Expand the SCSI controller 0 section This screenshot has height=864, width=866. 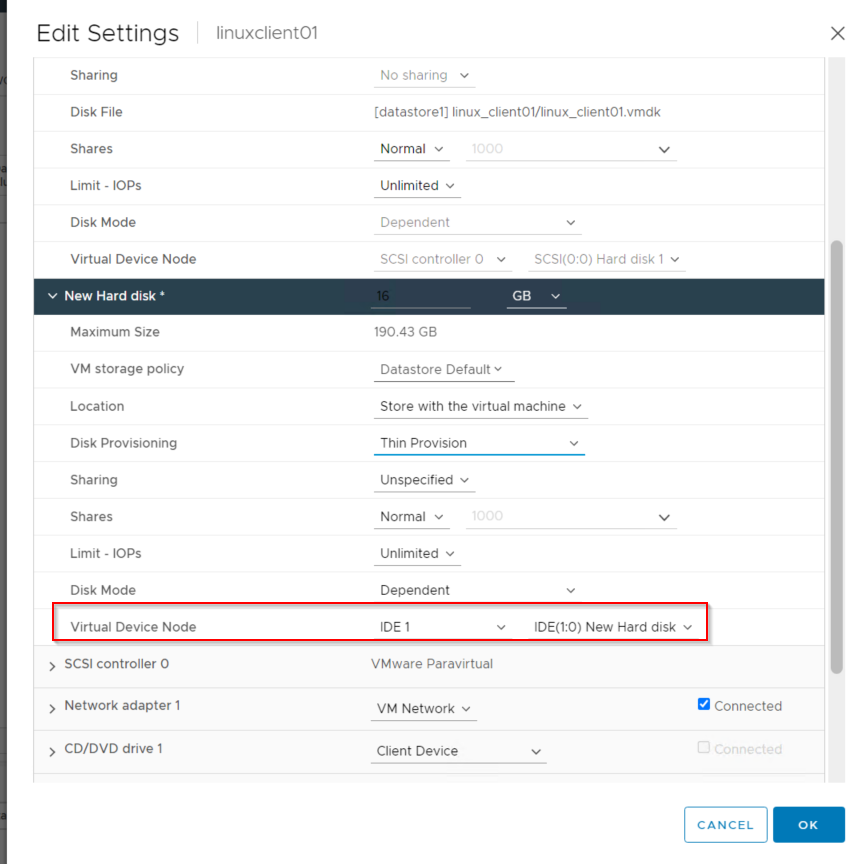pos(52,665)
